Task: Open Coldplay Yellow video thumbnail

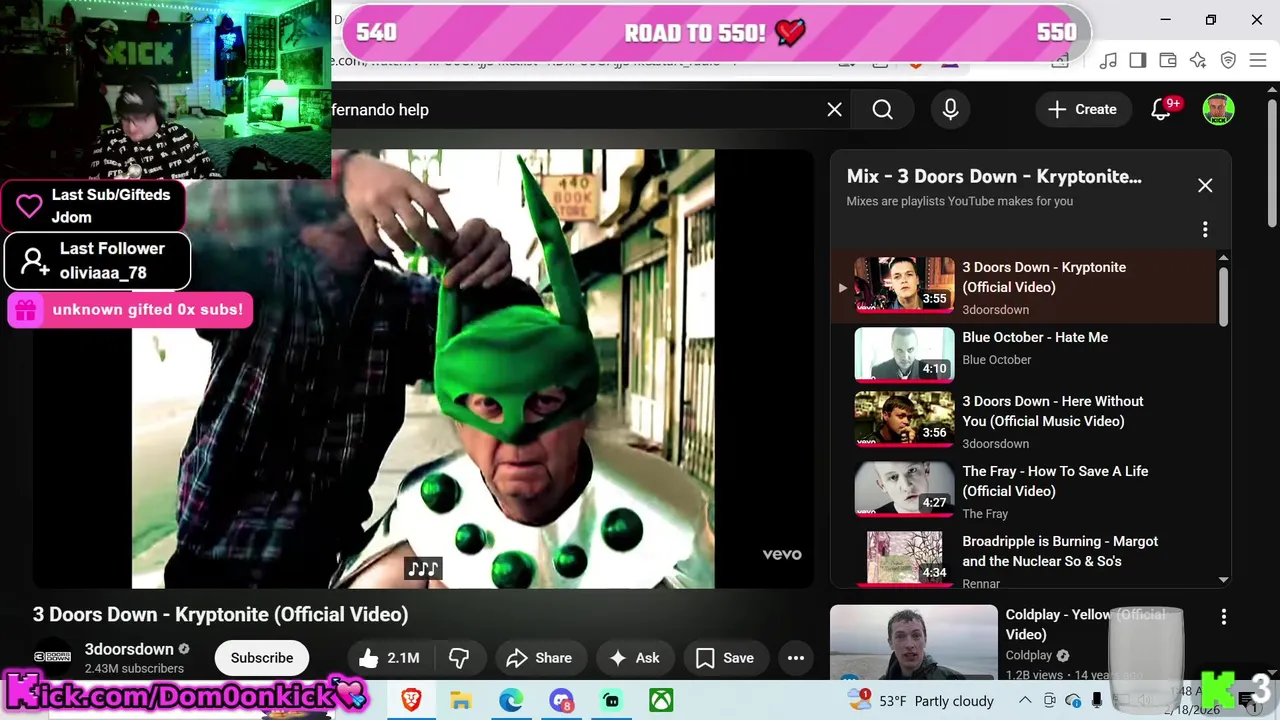Action: [x=913, y=642]
